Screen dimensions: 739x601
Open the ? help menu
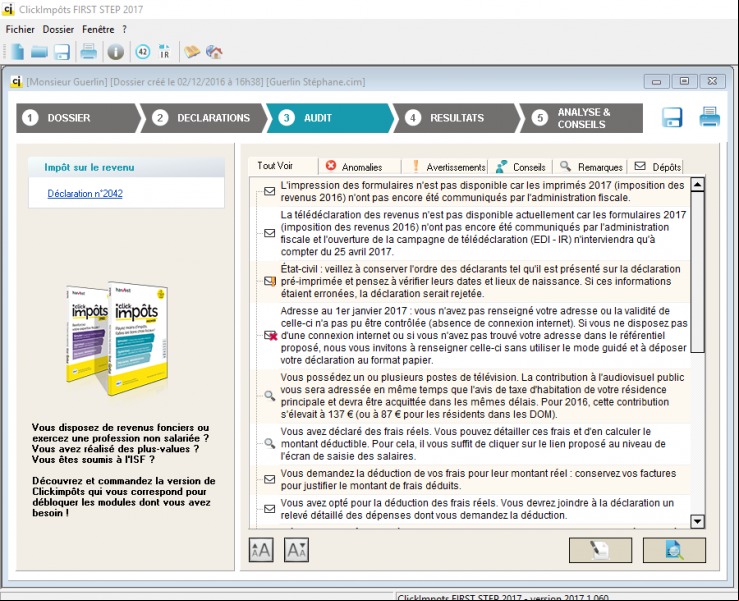124,29
